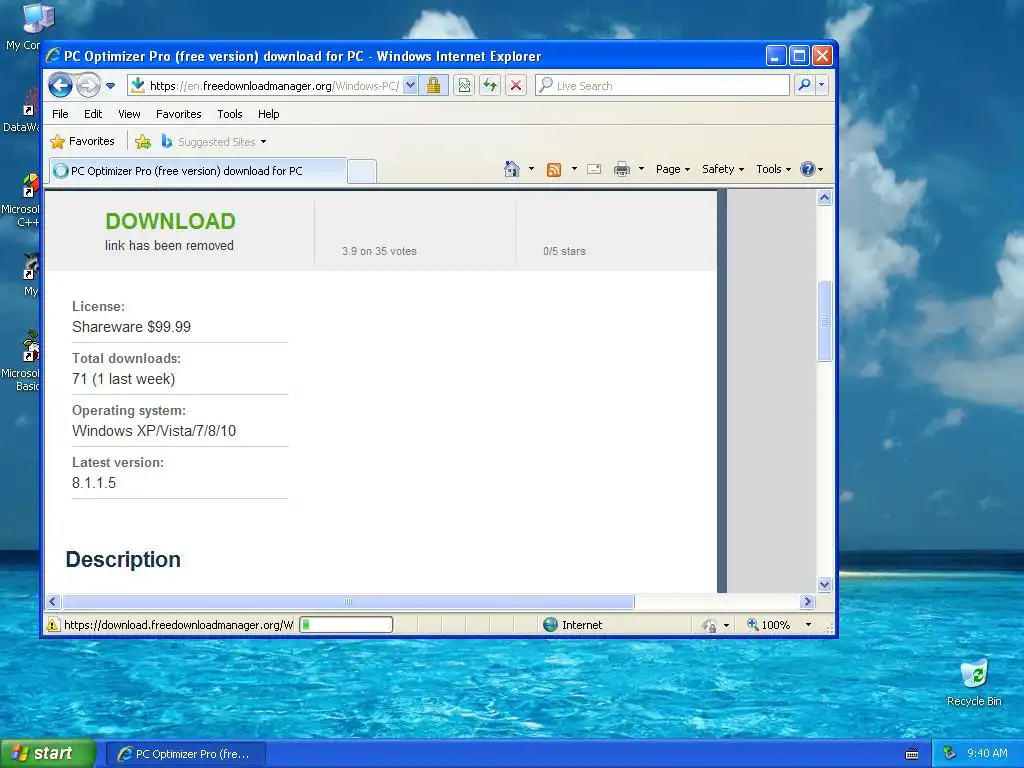Click '71 (1 last week)' downloads text
Screen dimensions: 1024x768
(123, 379)
